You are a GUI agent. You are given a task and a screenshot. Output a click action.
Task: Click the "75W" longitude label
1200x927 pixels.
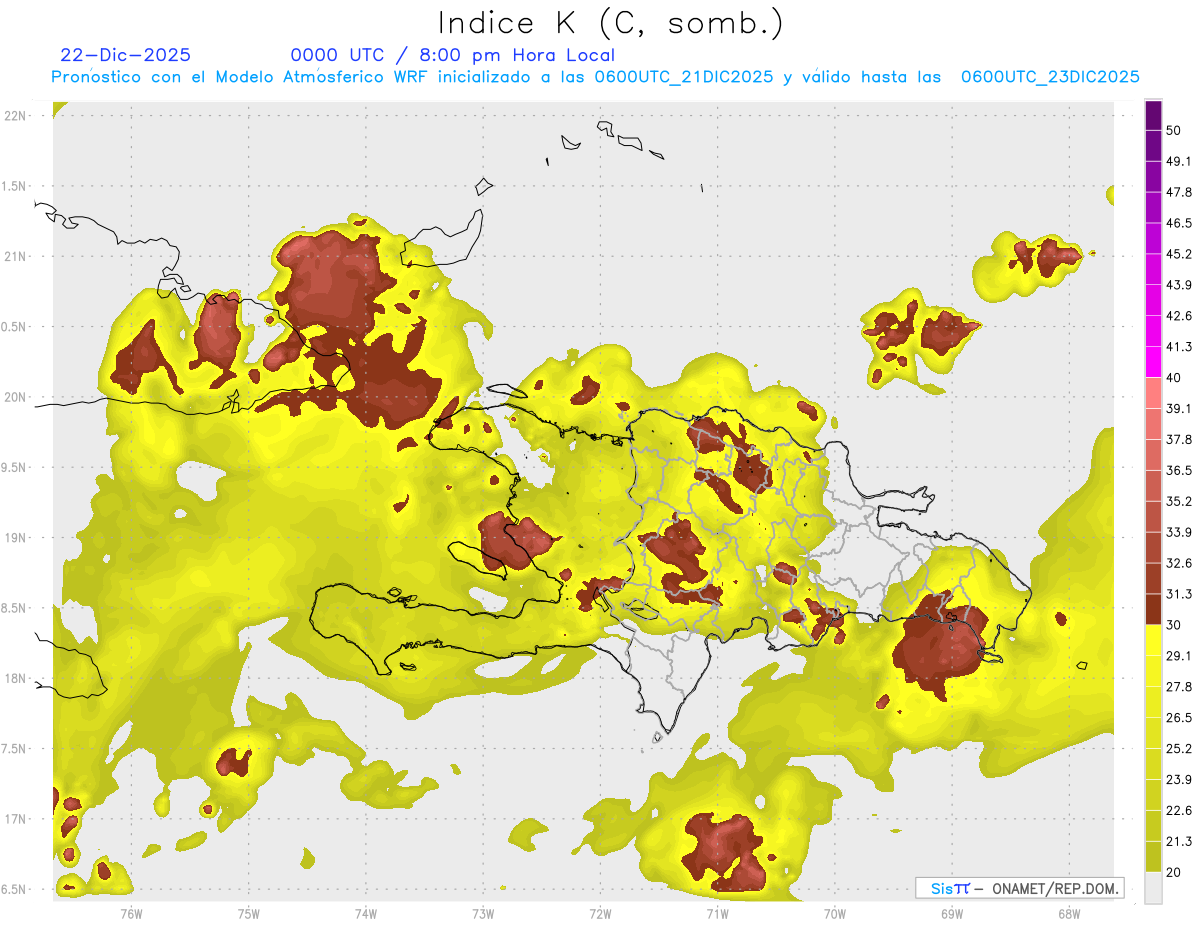pyautogui.click(x=249, y=913)
